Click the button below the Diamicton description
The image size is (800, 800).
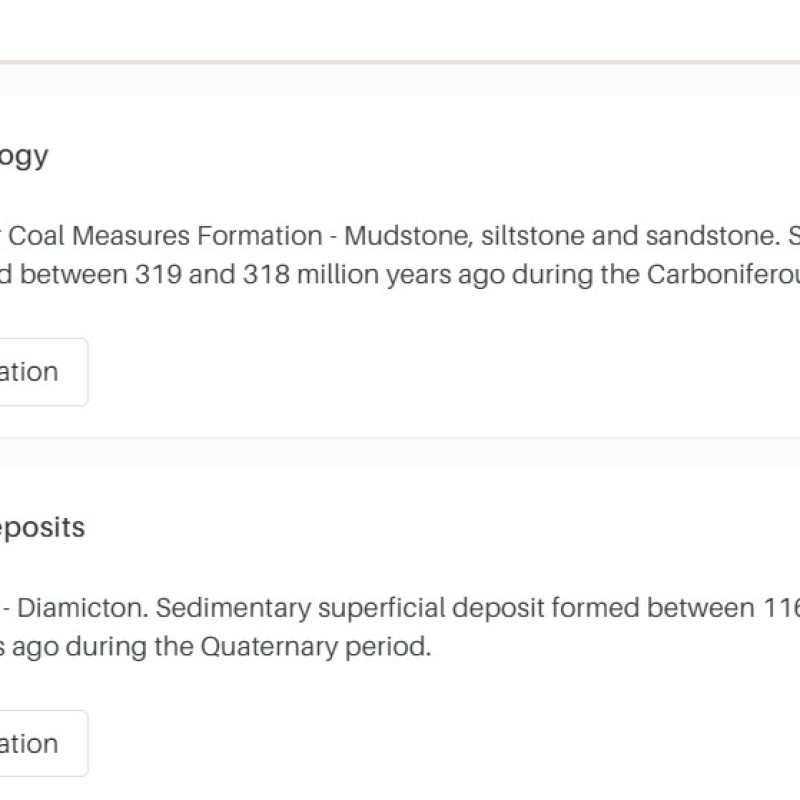[x=40, y=744]
